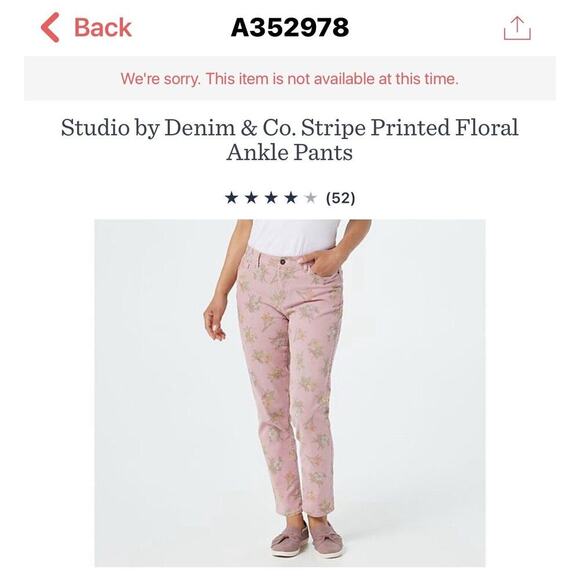Go back using the Back label

(103, 27)
